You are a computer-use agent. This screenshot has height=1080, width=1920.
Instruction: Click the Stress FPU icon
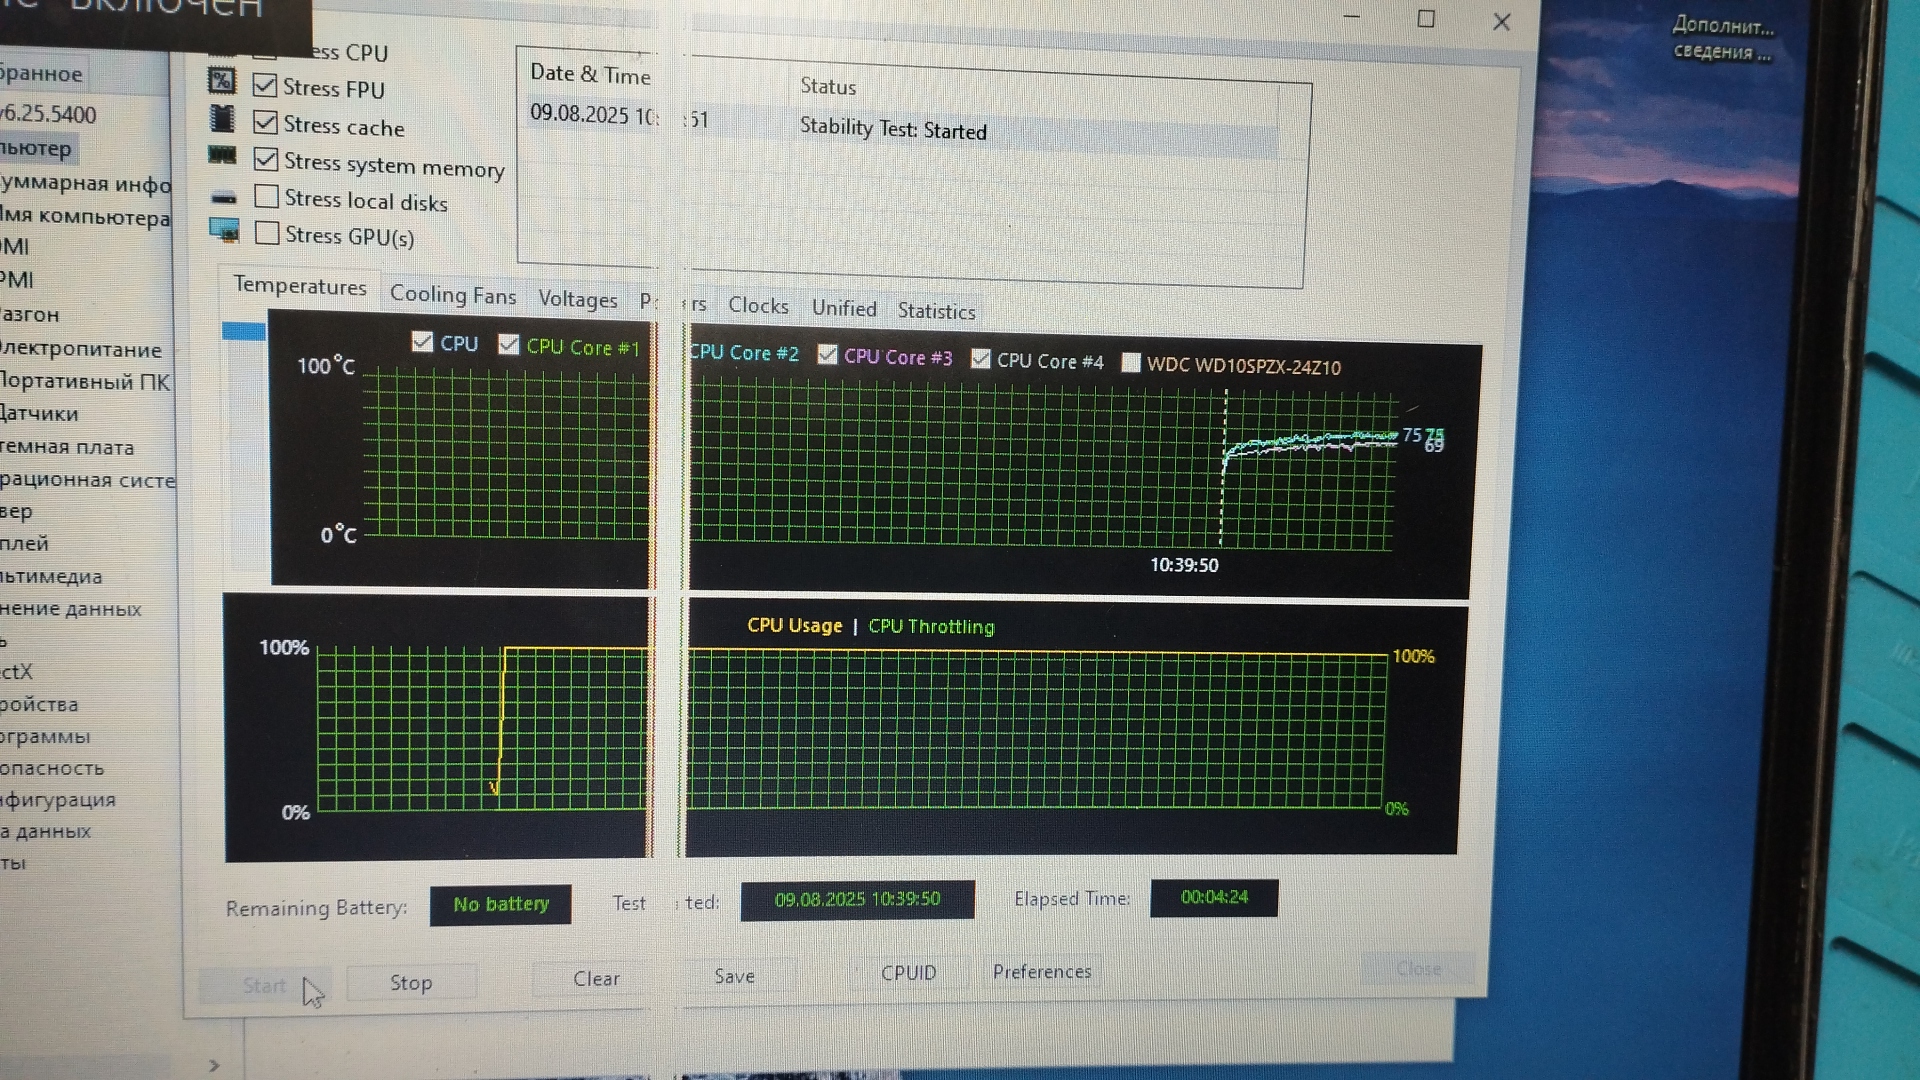click(221, 80)
